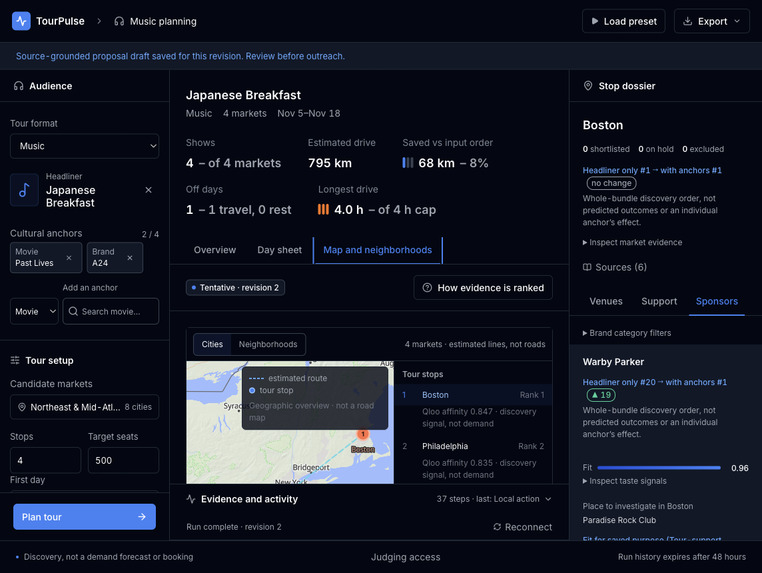Click Warby Parker headliner only #20 link
Screen dimensions: 762x573
655,382
